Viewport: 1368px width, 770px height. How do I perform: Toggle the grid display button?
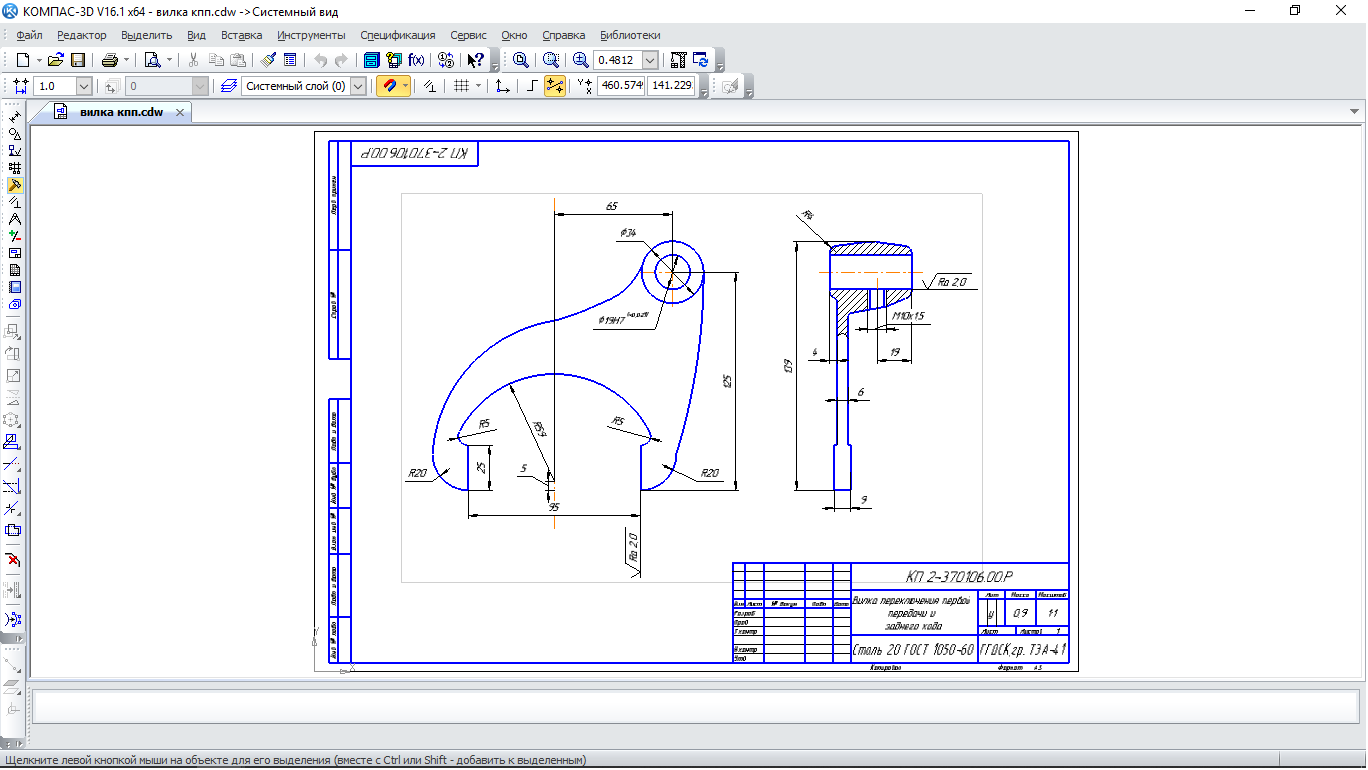(461, 86)
